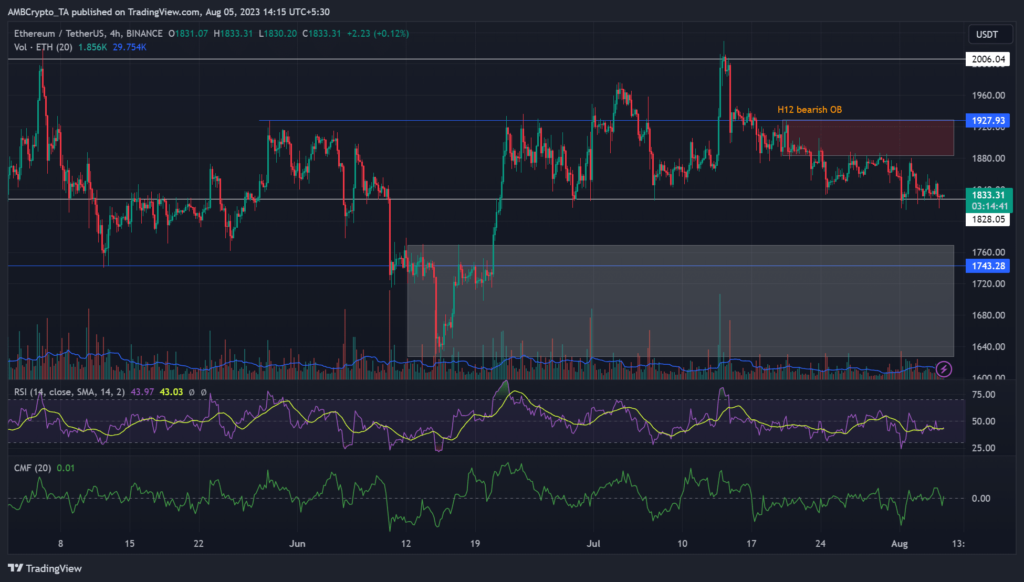Screen dimensions: 1024x582
Task: Click the 2006.04 price label
Action: pyautogui.click(x=988, y=60)
